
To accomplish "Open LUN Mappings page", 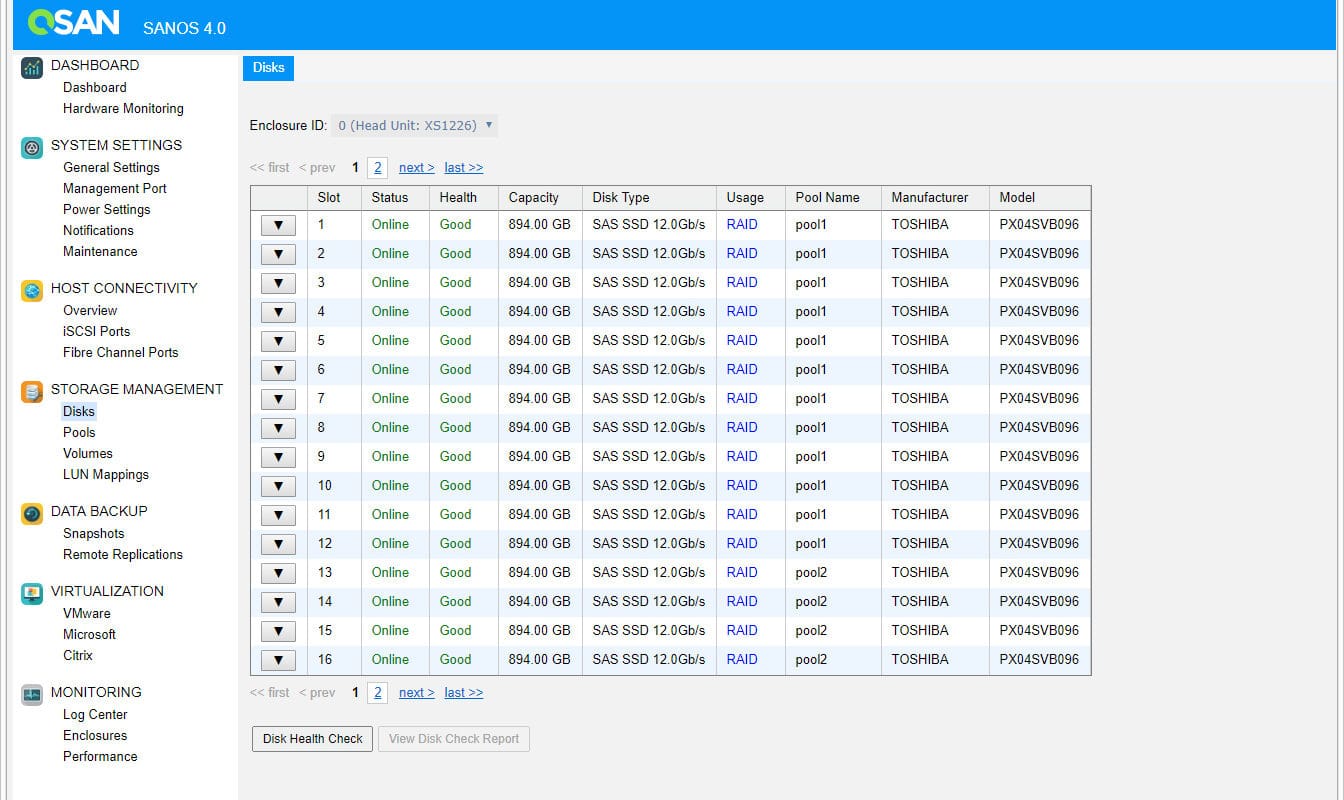I will pyautogui.click(x=106, y=474).
